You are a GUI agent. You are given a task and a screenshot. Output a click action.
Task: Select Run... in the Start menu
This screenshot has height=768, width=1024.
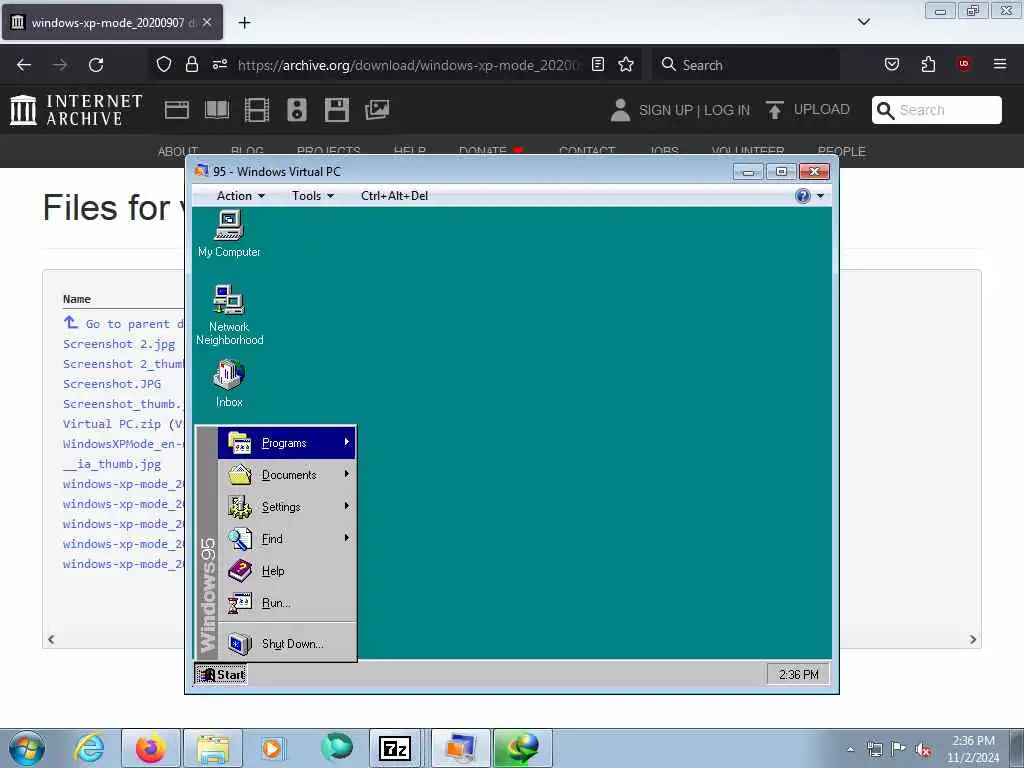click(287, 603)
